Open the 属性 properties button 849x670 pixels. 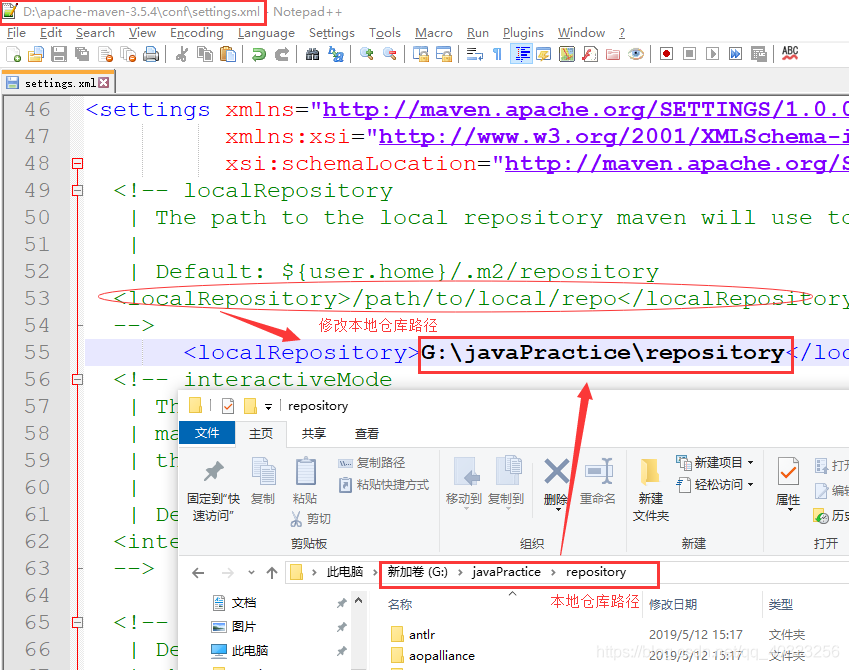(788, 482)
